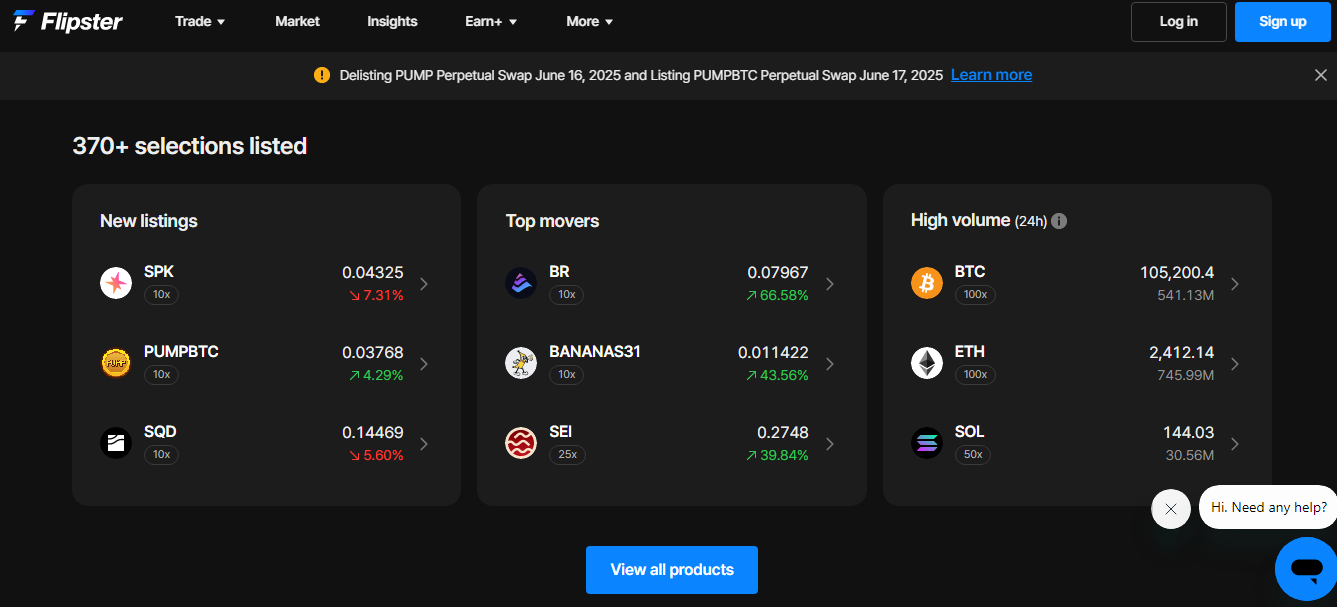Expand the Trade dropdown menu
The image size is (1337, 607).
(x=200, y=21)
